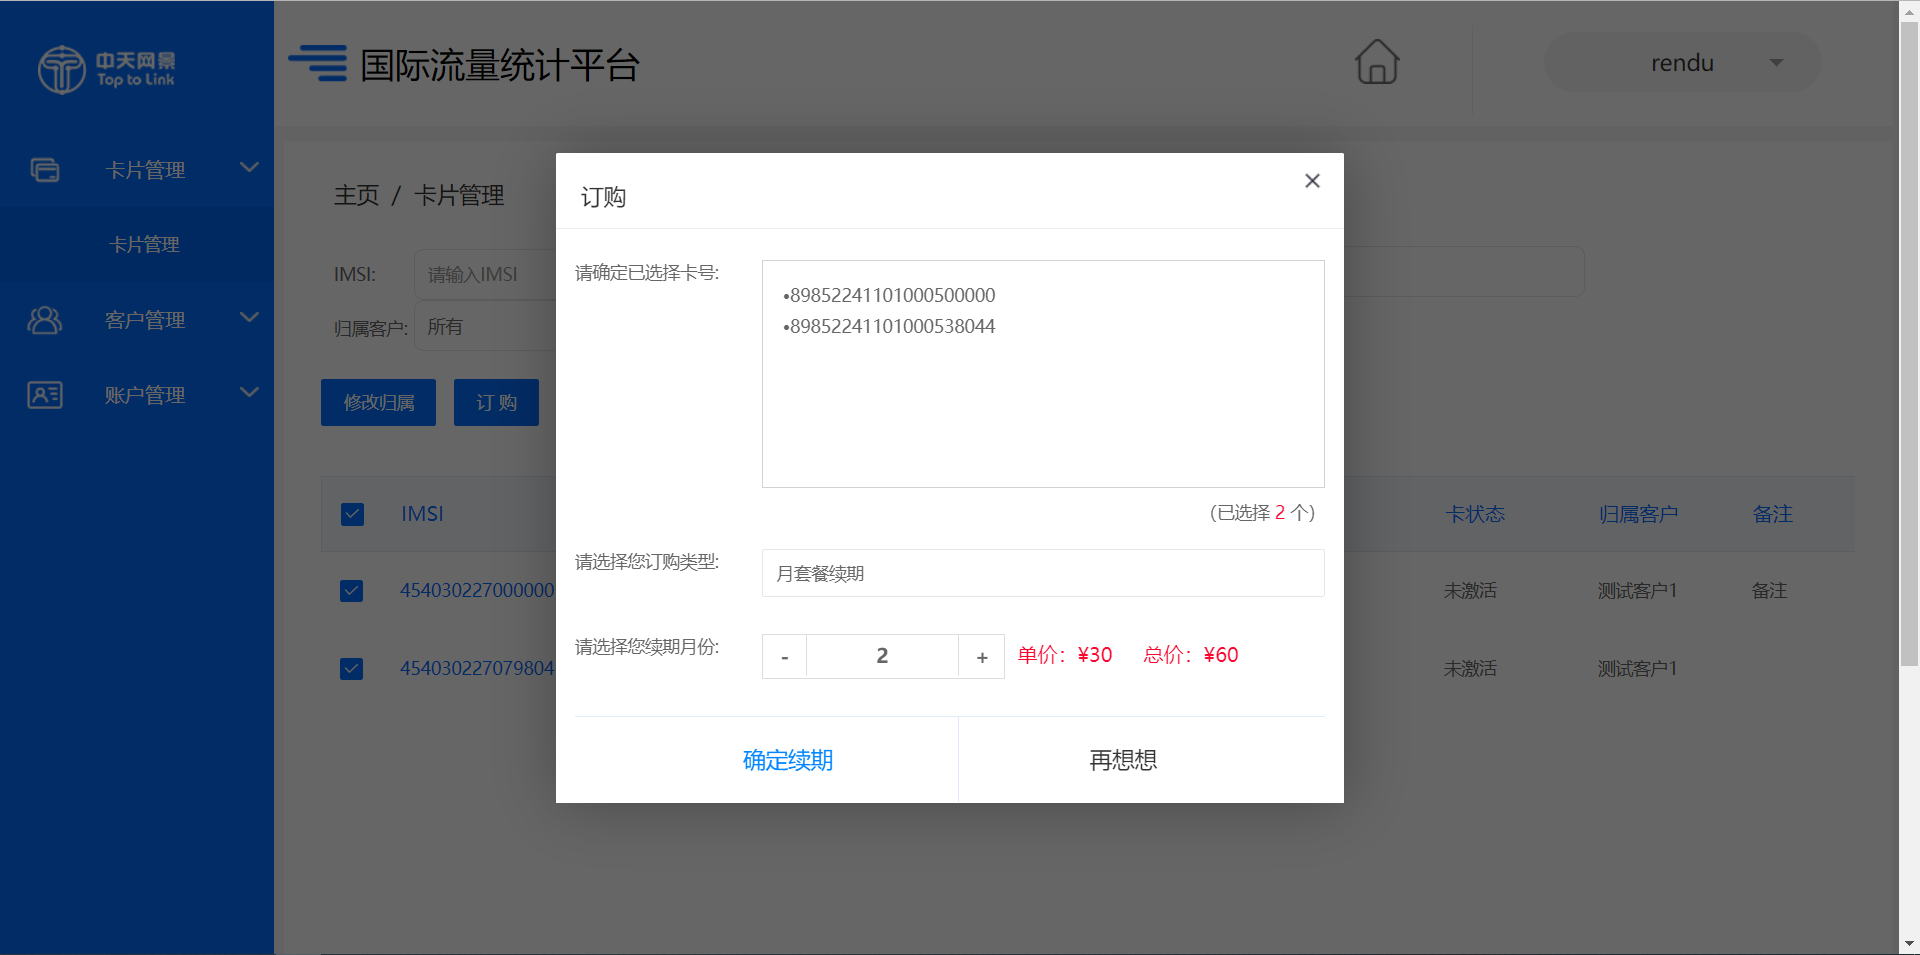Click the 订购 button on the page
The width and height of the screenshot is (1920, 955).
pyautogui.click(x=496, y=402)
